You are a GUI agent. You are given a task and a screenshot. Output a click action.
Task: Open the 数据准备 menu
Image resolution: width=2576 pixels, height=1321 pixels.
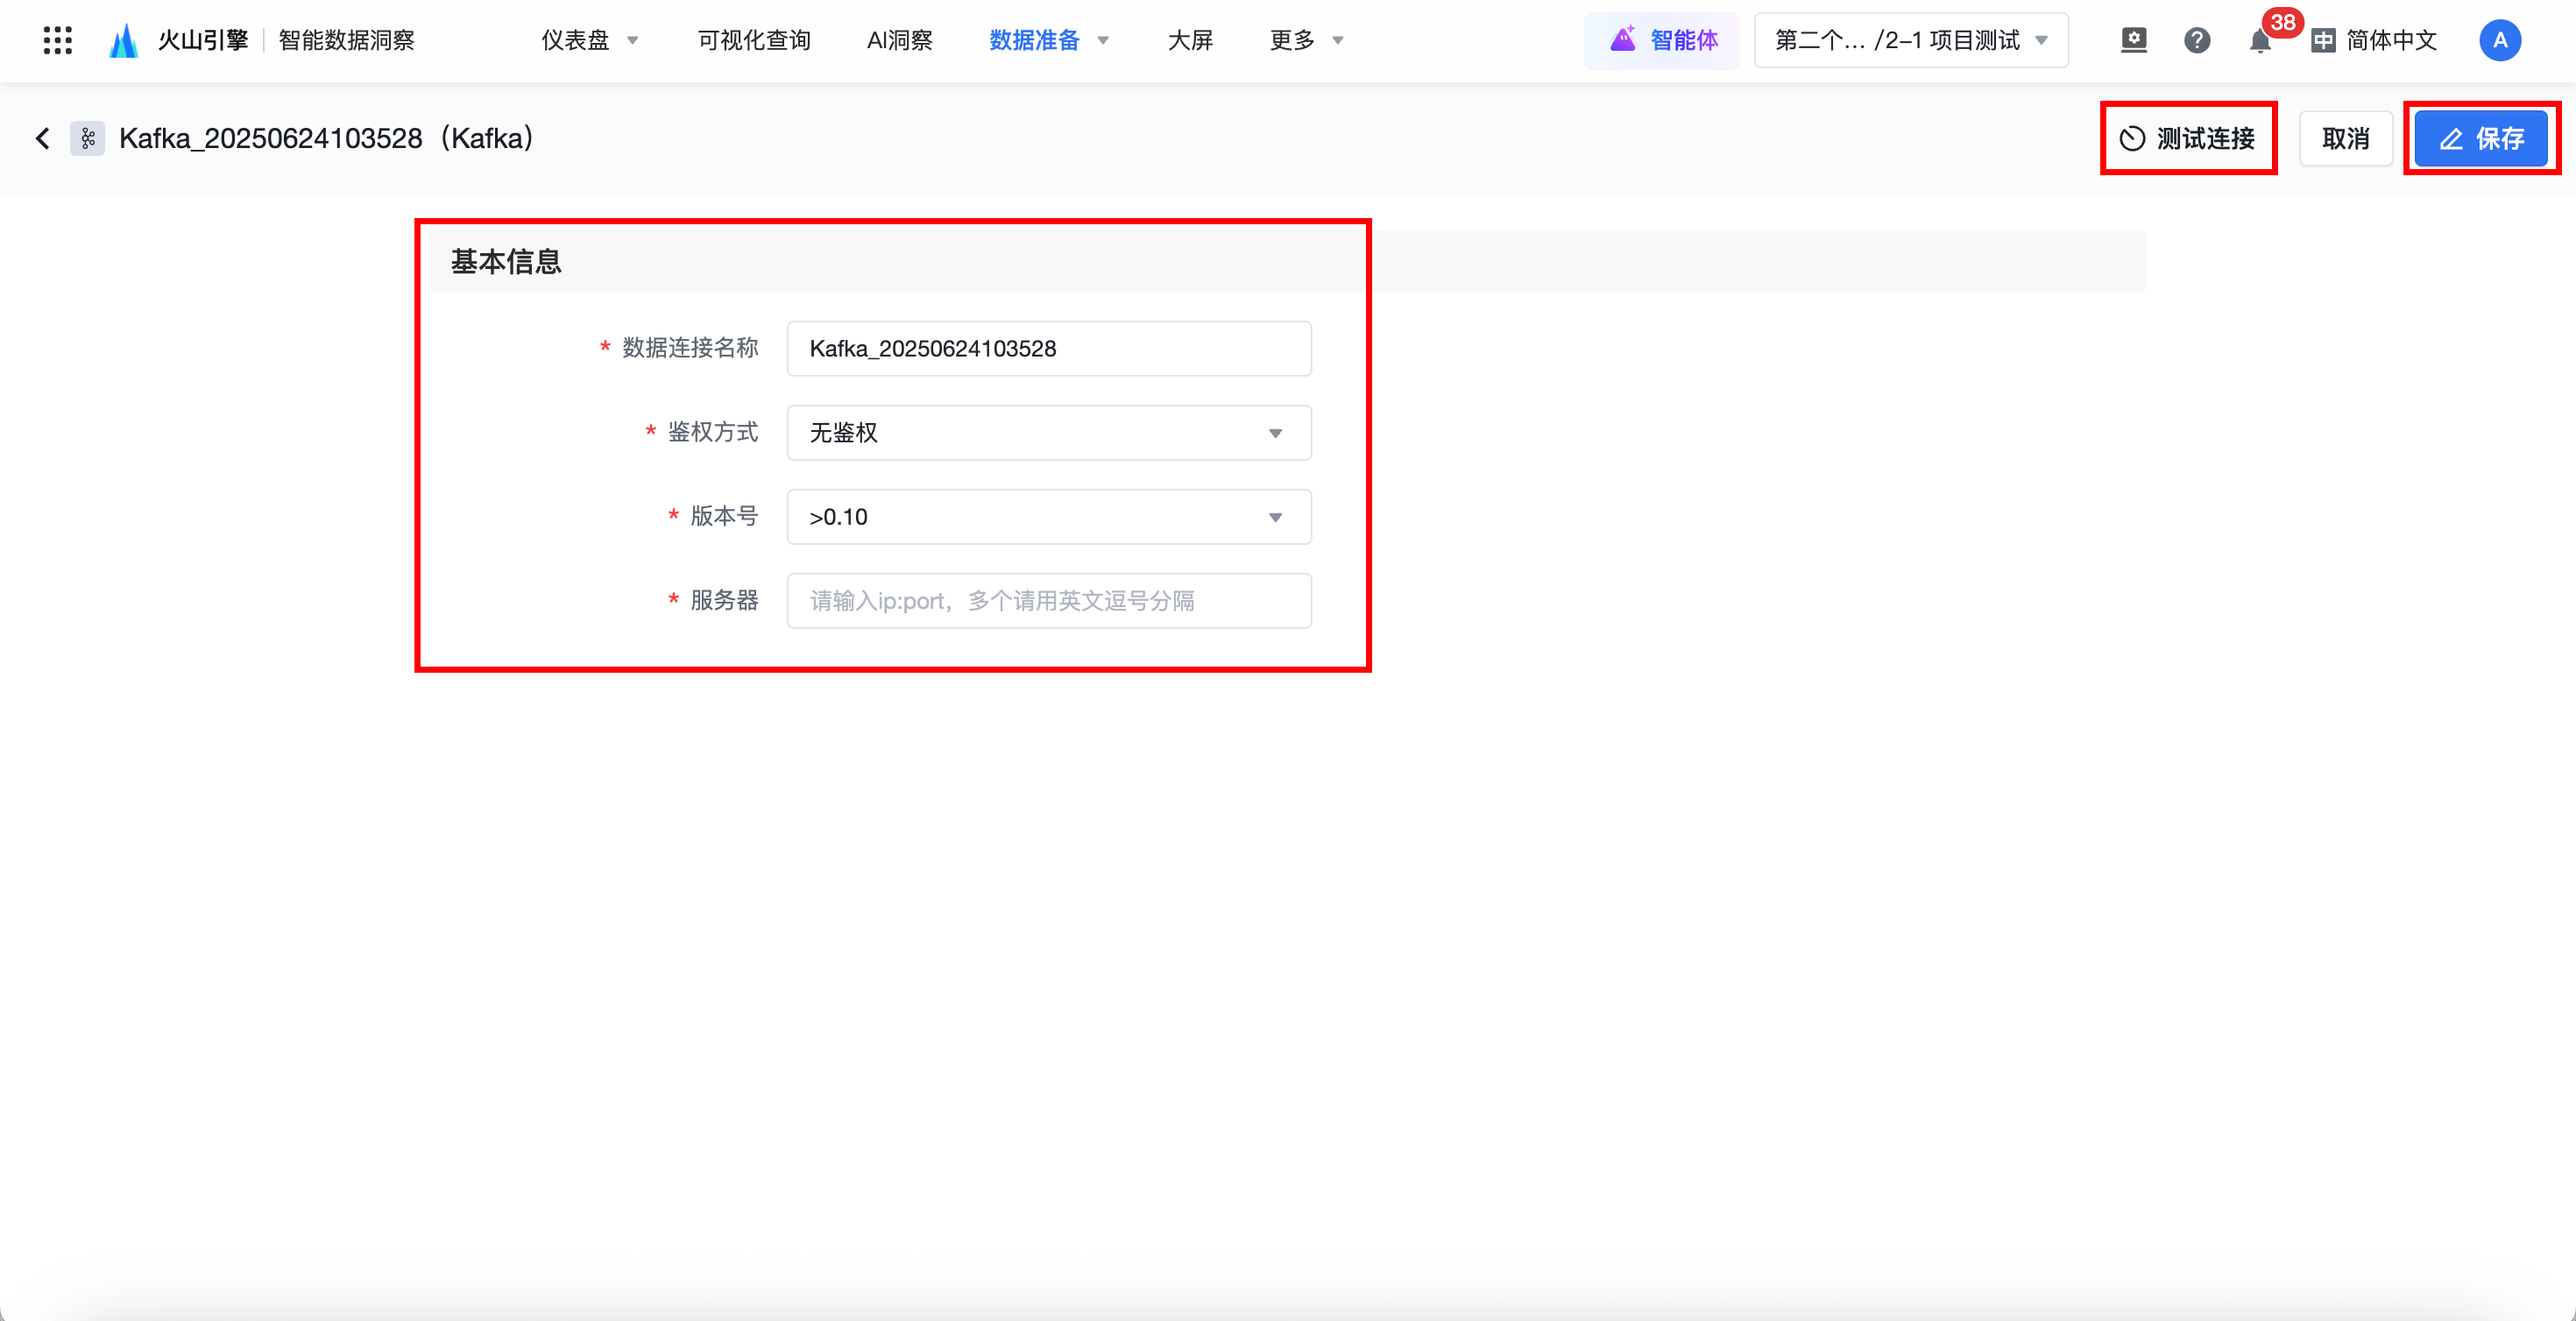click(1048, 40)
